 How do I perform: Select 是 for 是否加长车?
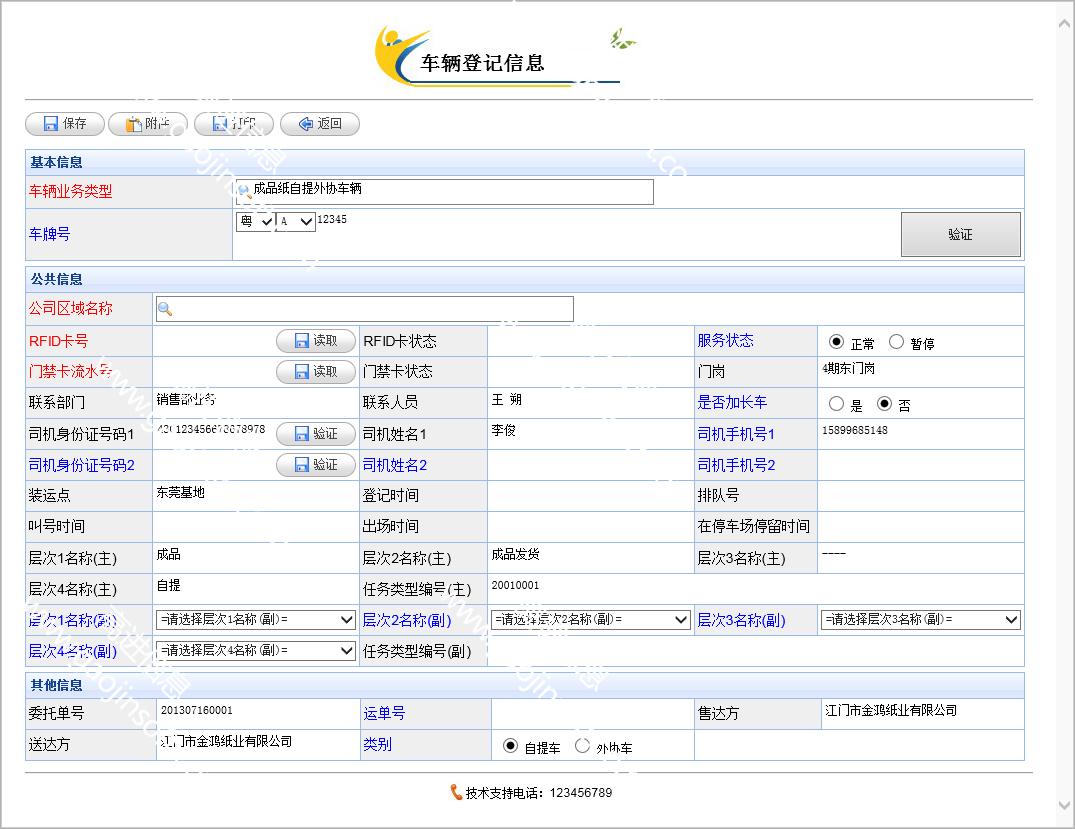pos(836,404)
